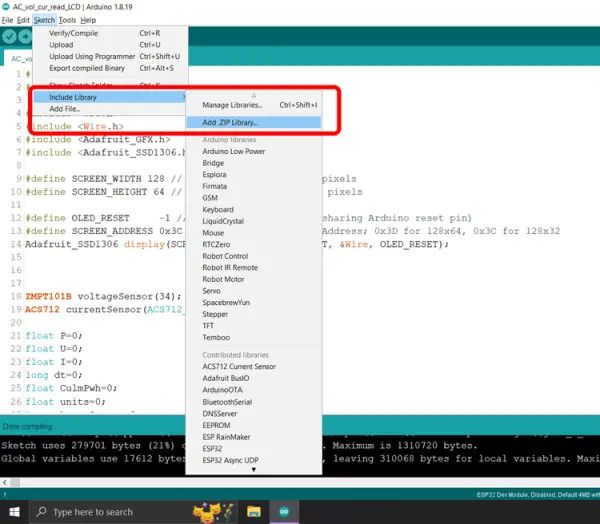Include the Servo library

tap(254, 291)
